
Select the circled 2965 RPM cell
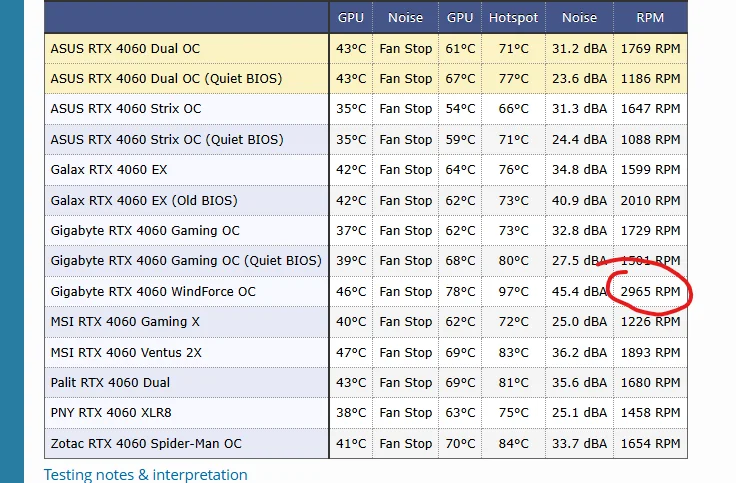point(650,292)
